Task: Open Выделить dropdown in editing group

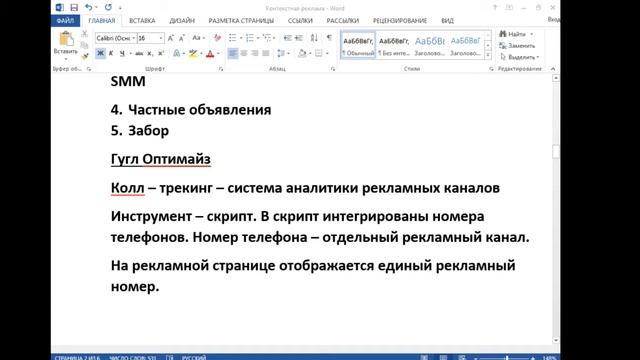Action: coord(520,57)
